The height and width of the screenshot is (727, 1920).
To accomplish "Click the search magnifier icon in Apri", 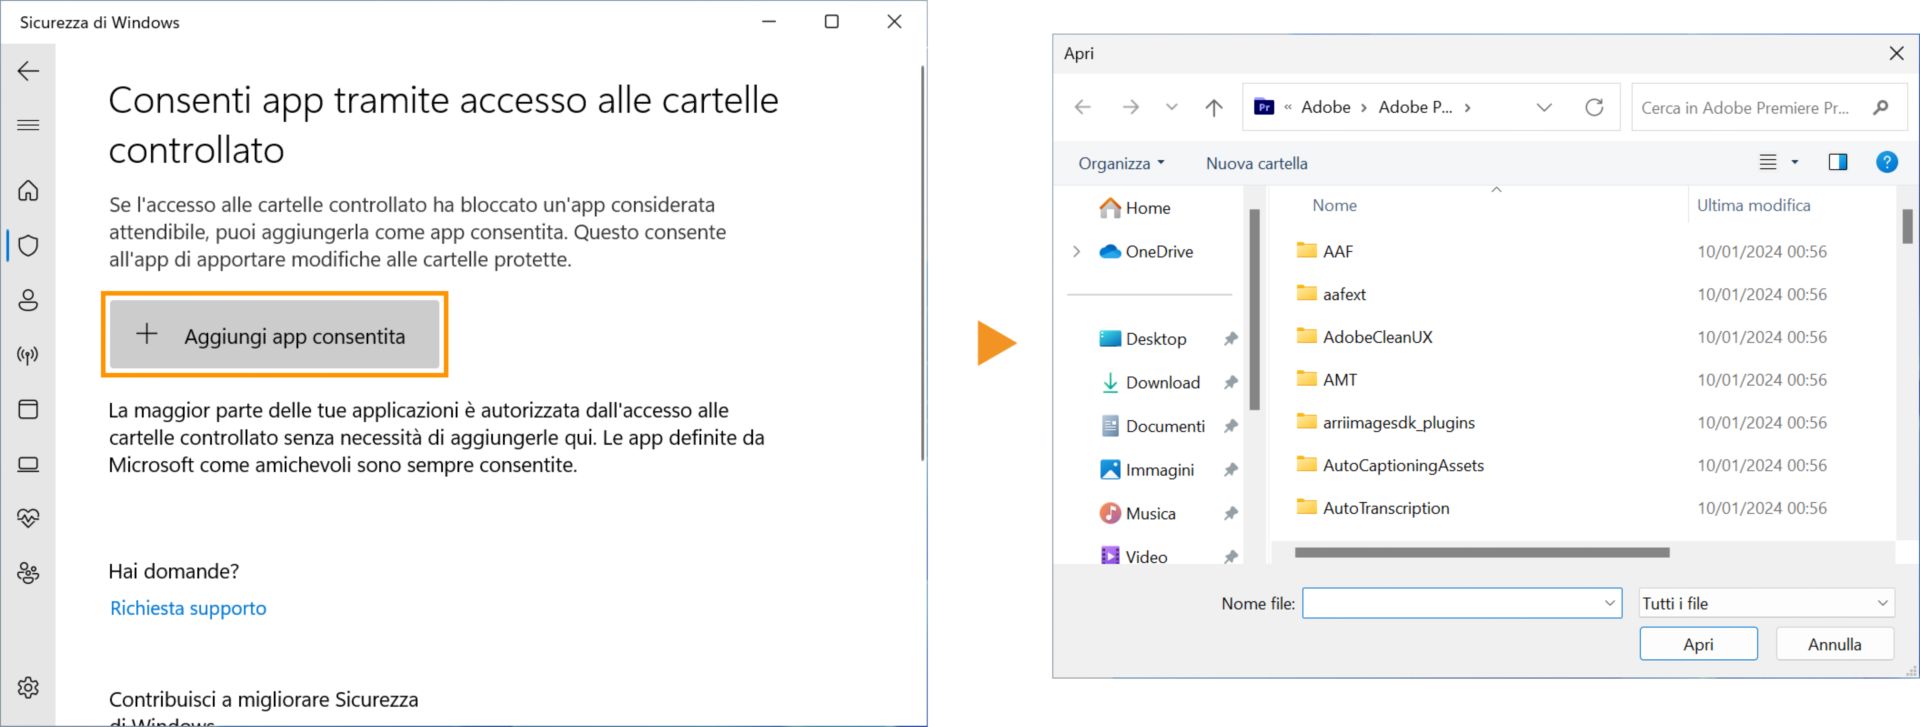I will click(1881, 107).
